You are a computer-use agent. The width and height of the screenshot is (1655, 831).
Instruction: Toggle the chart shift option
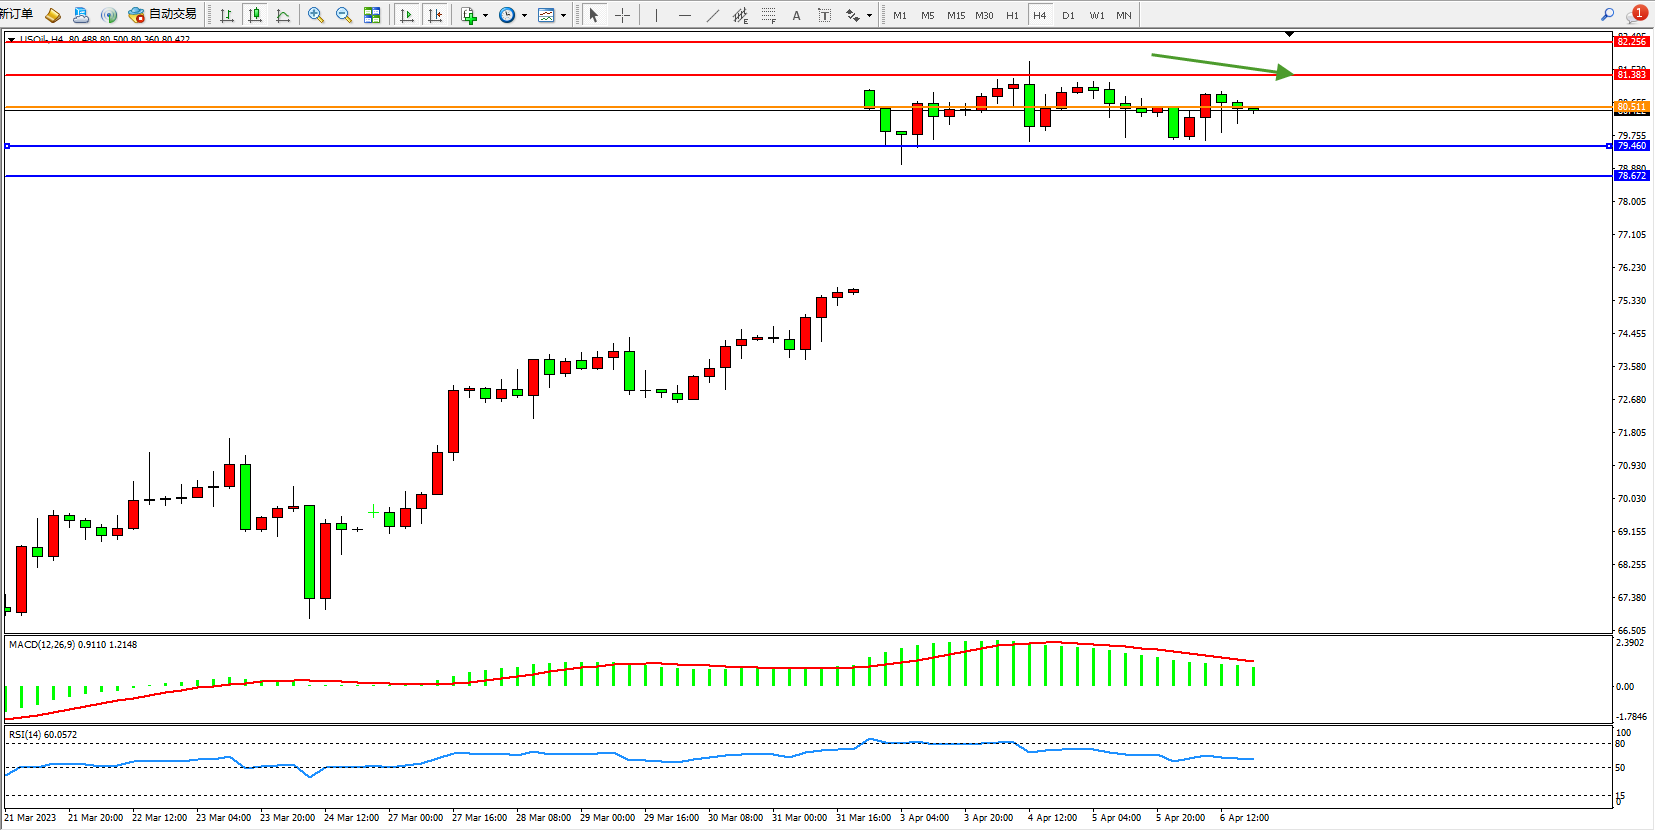[x=435, y=15]
